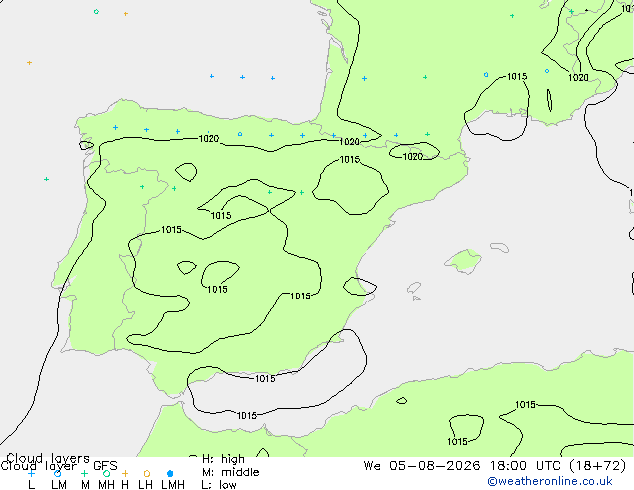
Task: Click the 'LMH' legend label
Action: pos(173,484)
